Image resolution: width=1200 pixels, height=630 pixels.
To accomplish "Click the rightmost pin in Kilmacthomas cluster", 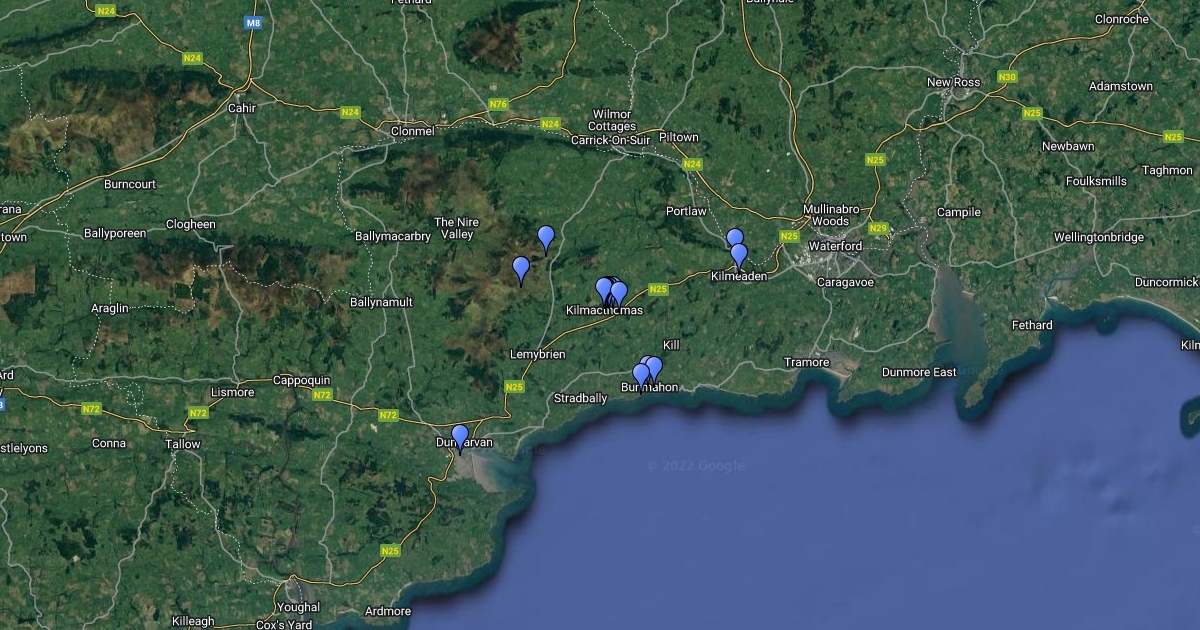I will (619, 294).
